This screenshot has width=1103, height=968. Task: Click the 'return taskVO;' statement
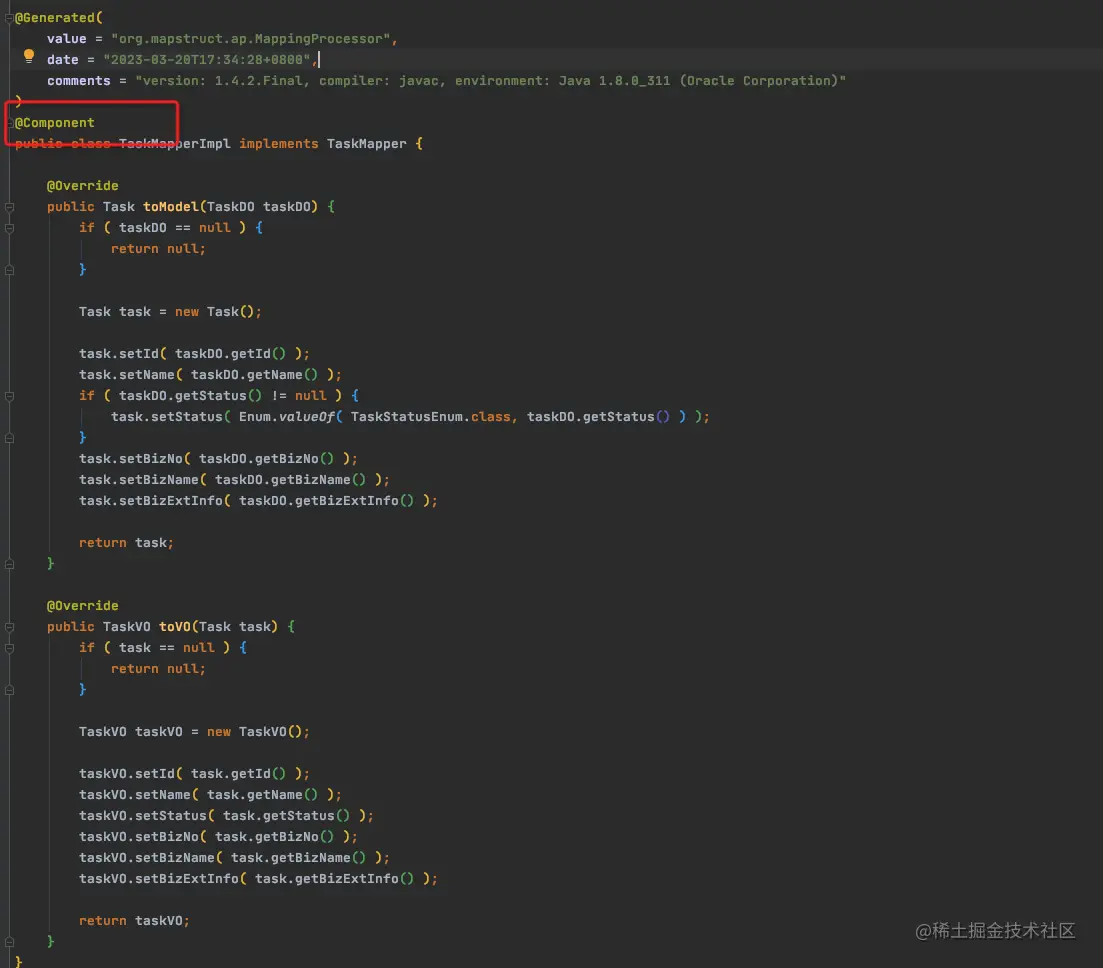click(x=134, y=921)
